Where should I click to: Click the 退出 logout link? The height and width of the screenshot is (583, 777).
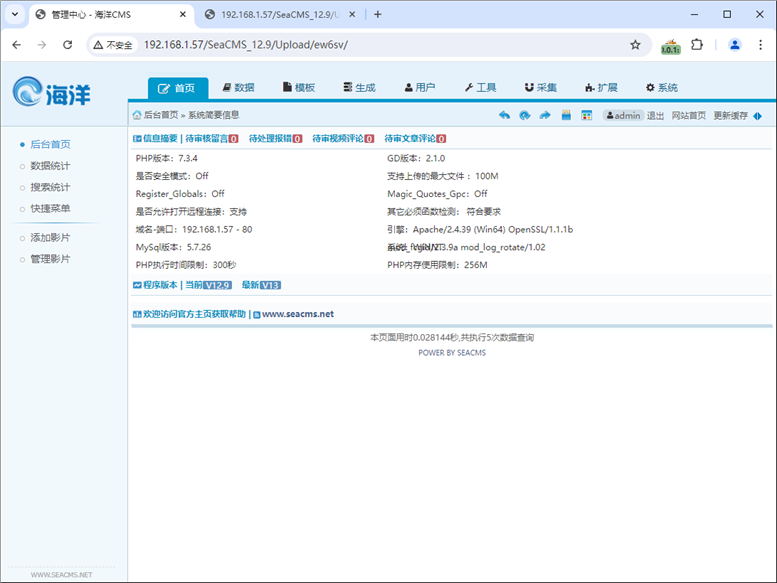655,116
